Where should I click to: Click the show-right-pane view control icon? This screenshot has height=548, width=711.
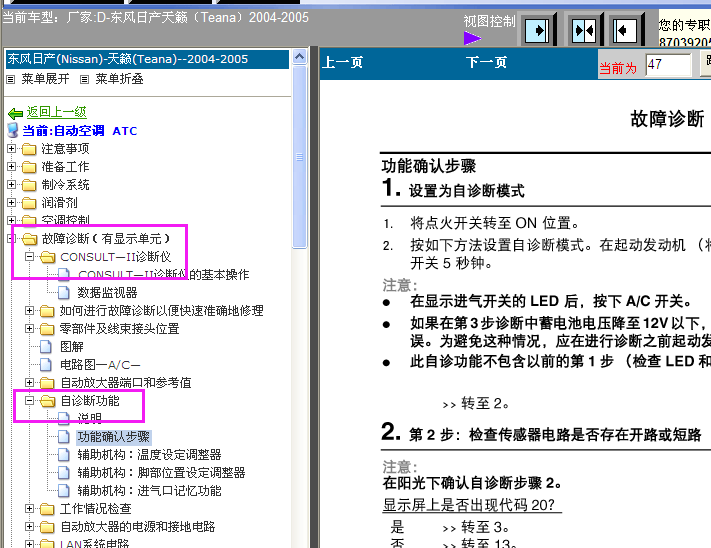pos(537,31)
